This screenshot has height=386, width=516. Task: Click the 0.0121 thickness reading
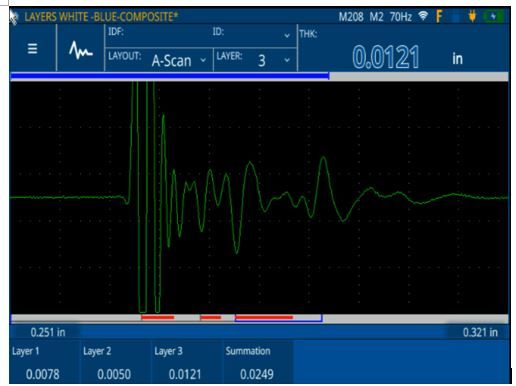[386, 57]
